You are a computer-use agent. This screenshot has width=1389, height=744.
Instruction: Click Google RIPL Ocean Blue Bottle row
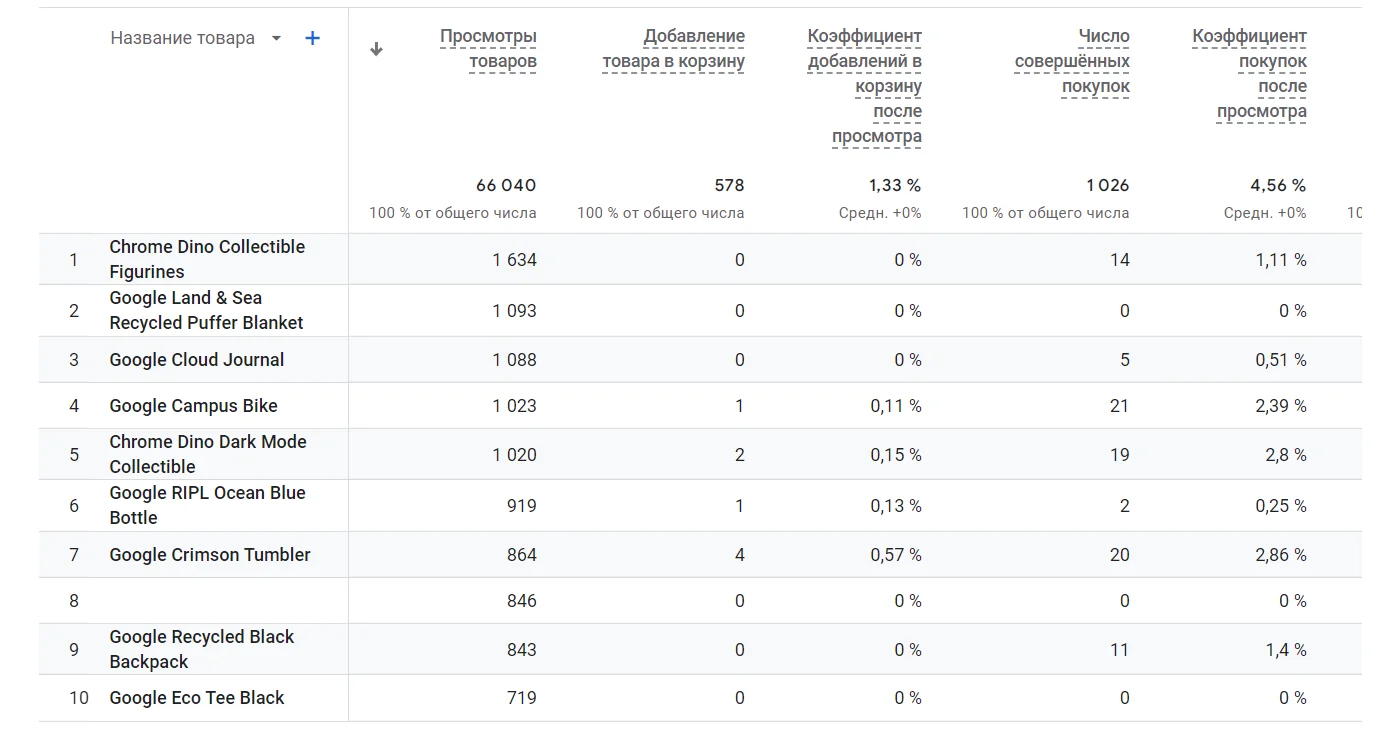tap(207, 505)
